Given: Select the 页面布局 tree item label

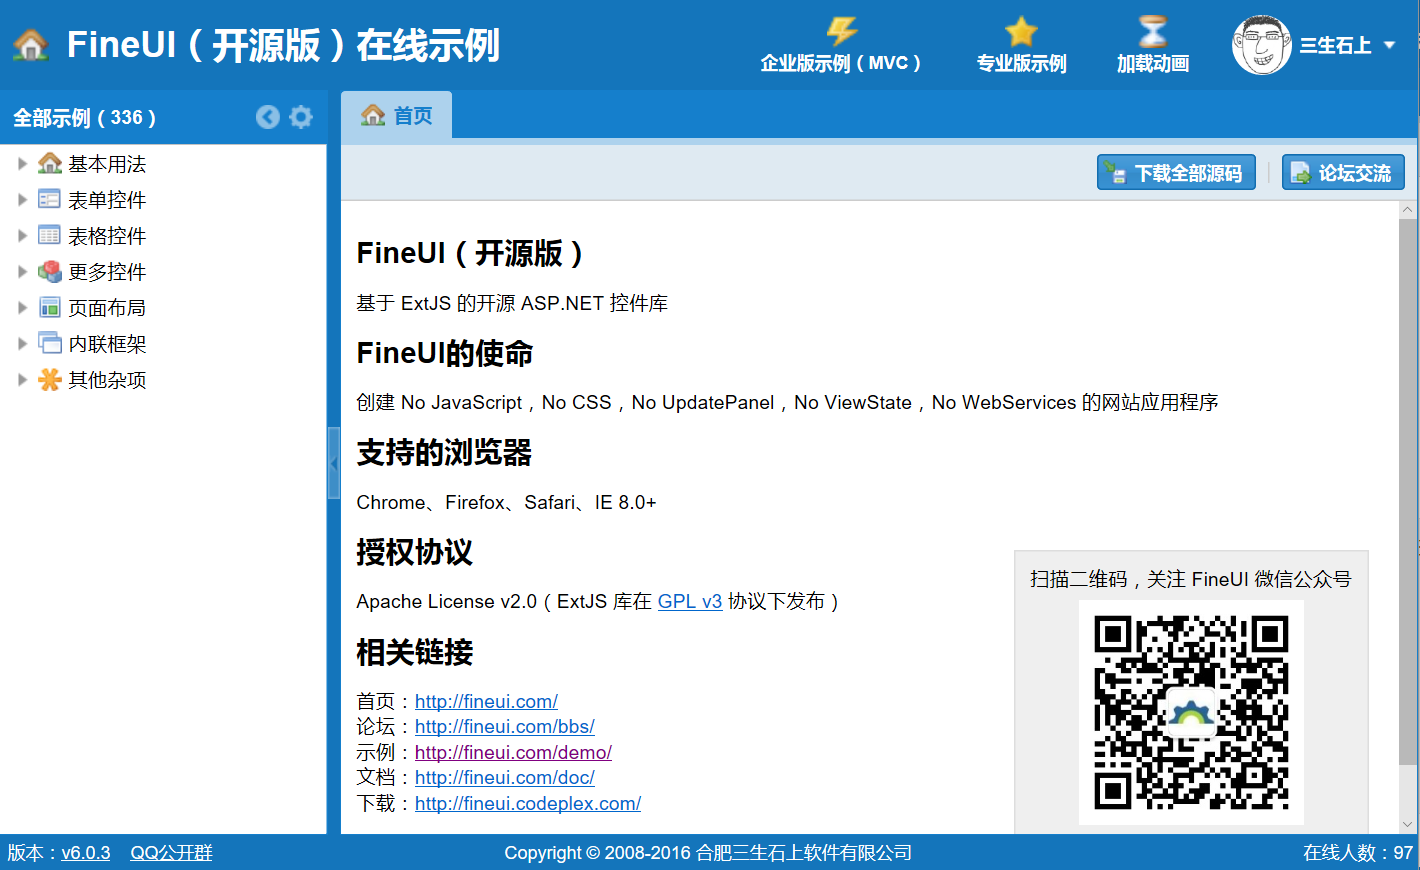Looking at the screenshot, I should pos(107,308).
